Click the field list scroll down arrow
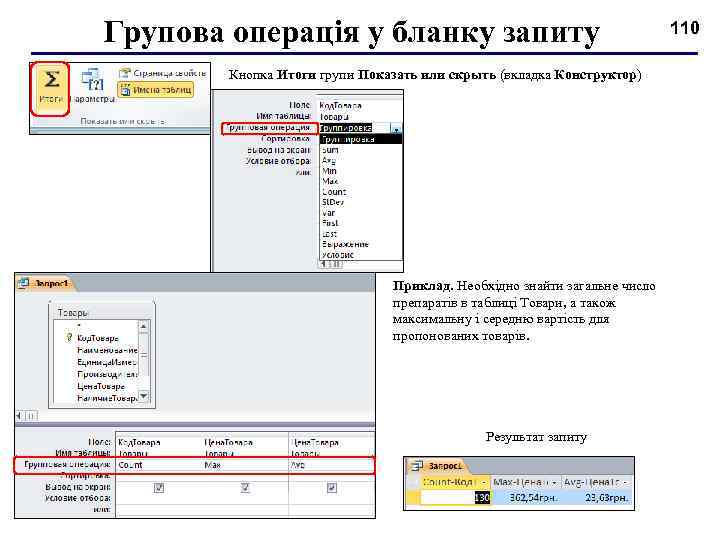 click(x=144, y=396)
